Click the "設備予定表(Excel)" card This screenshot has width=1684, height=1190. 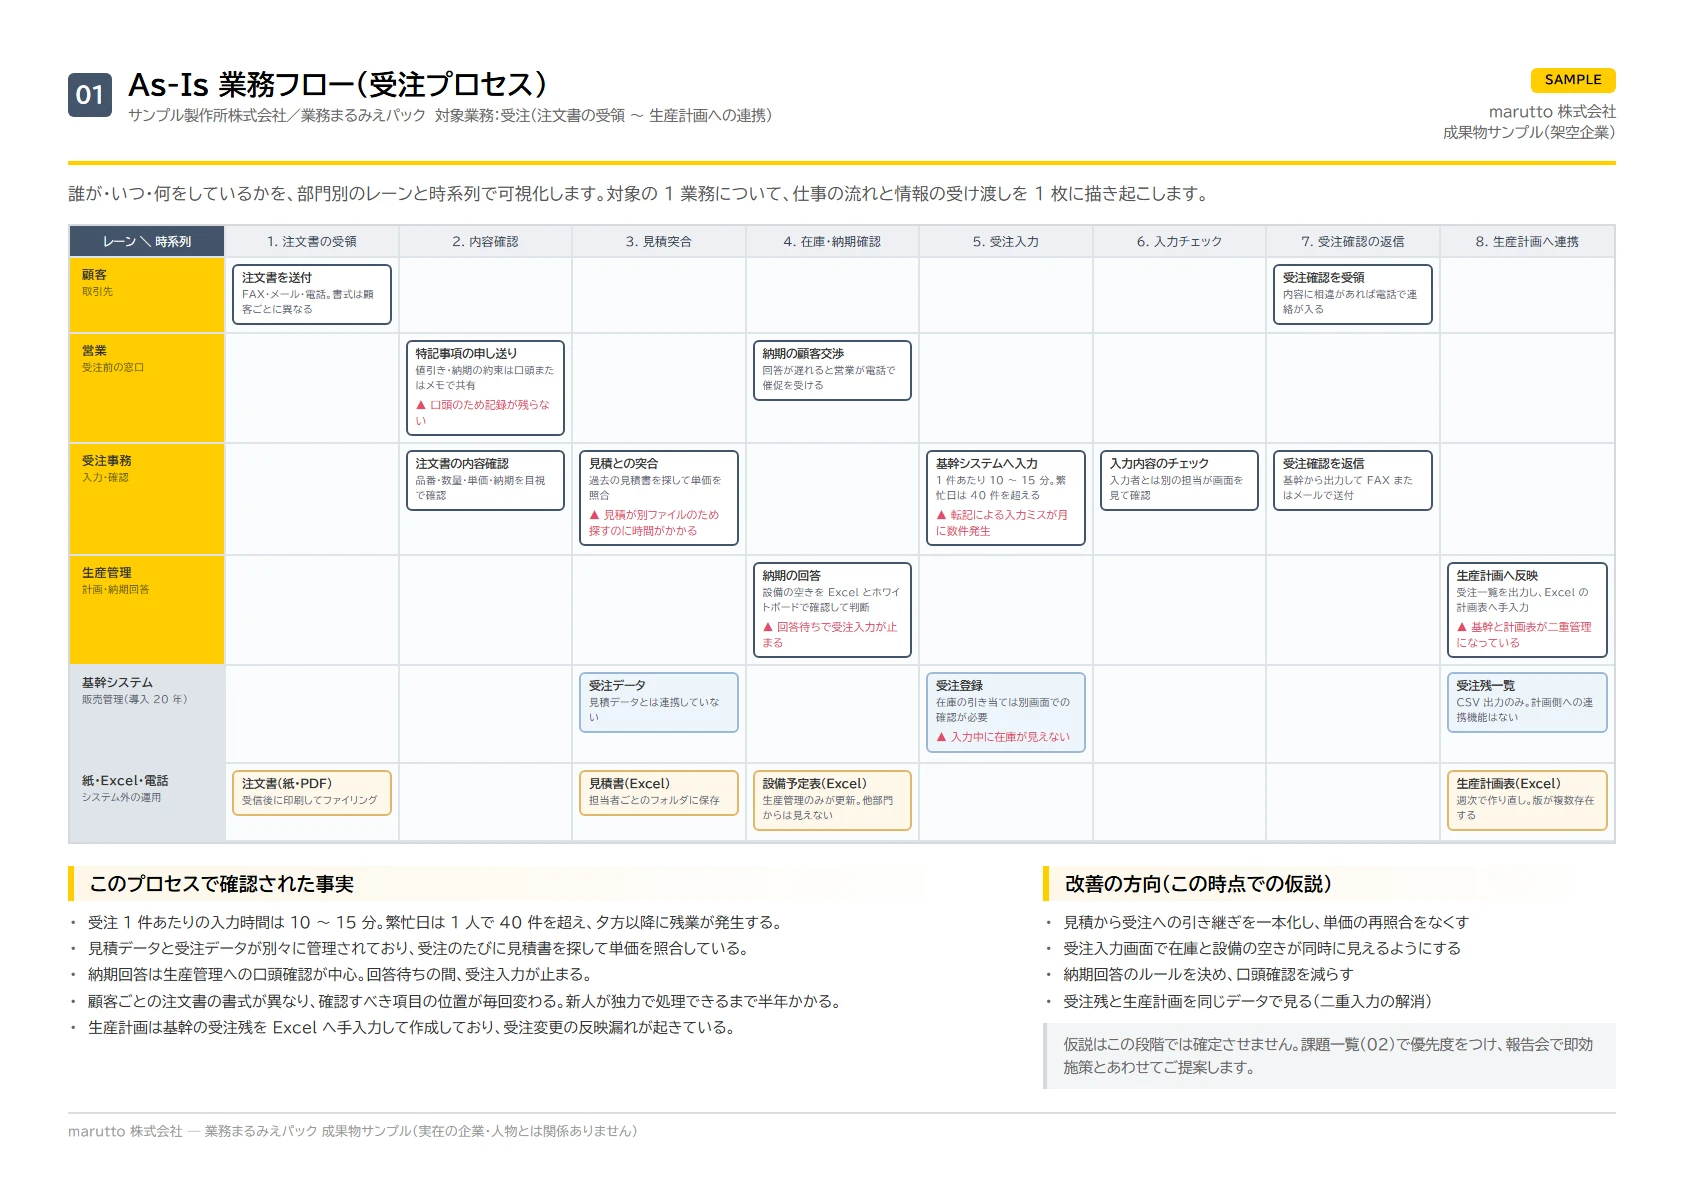coord(832,800)
